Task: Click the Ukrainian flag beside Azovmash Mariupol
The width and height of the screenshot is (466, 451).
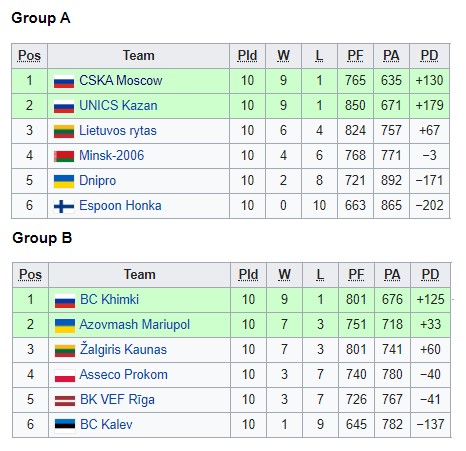Action: point(65,325)
